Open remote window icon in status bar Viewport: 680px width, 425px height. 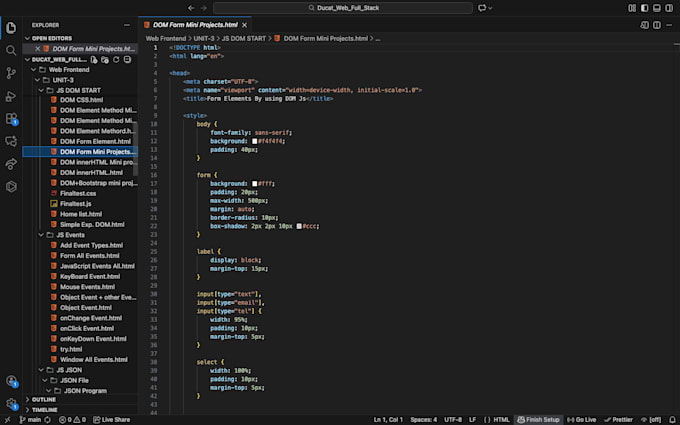[7, 419]
